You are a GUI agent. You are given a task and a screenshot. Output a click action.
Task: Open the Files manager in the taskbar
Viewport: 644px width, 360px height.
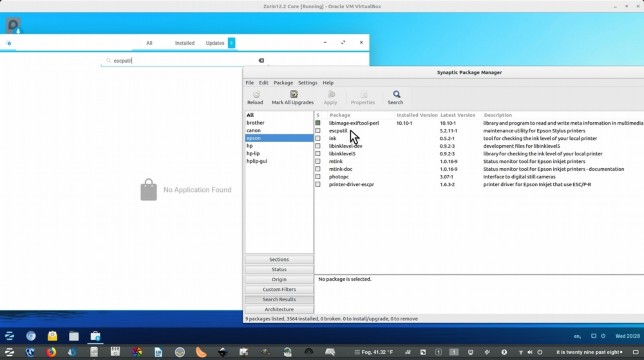pos(74,336)
